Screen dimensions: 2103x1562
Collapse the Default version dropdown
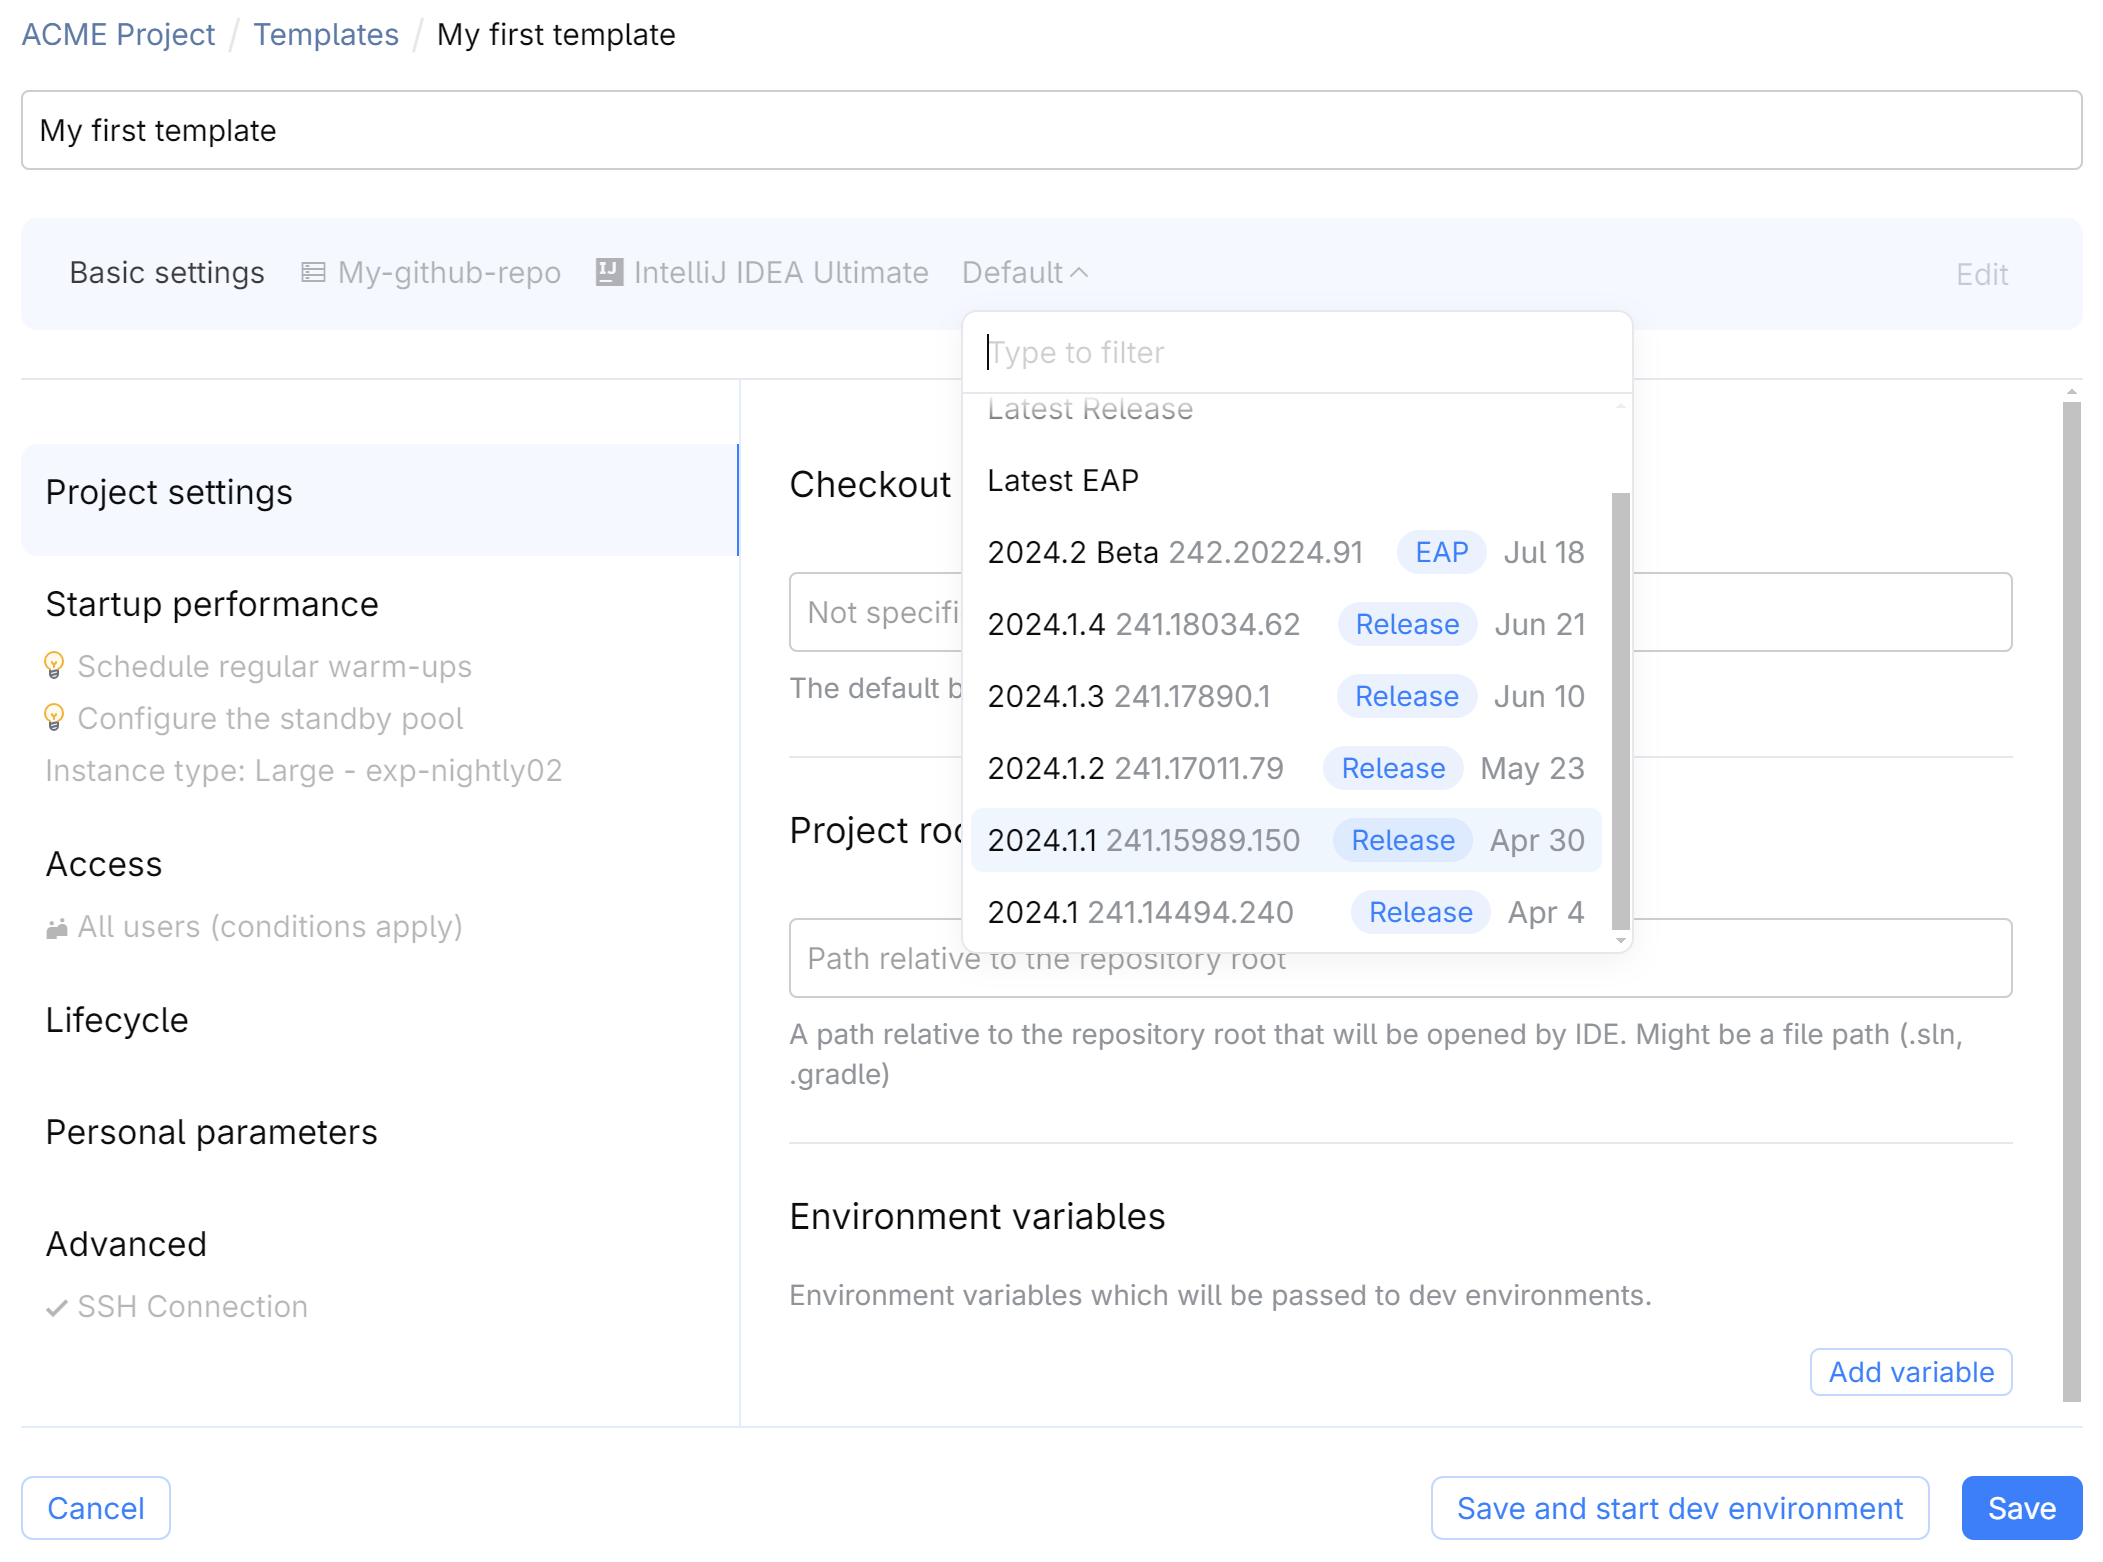coord(1024,272)
